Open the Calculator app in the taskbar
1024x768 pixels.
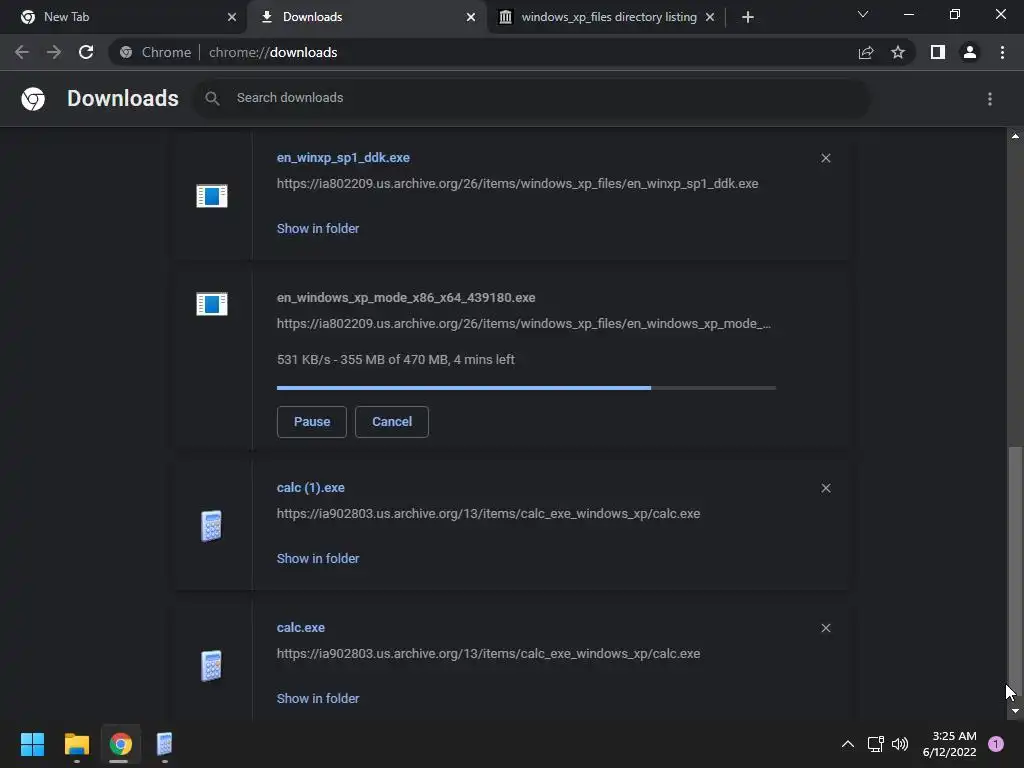[x=164, y=744]
